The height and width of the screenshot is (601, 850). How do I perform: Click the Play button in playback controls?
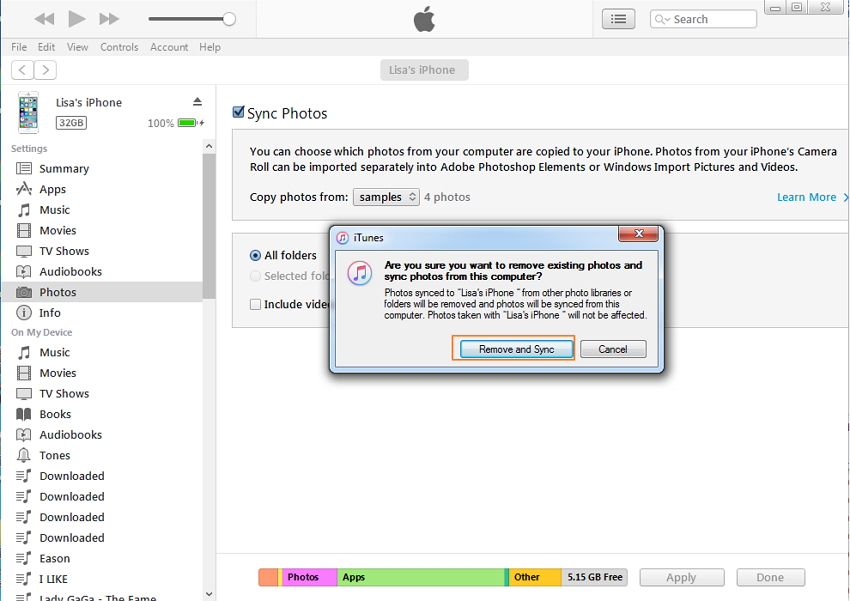[77, 19]
